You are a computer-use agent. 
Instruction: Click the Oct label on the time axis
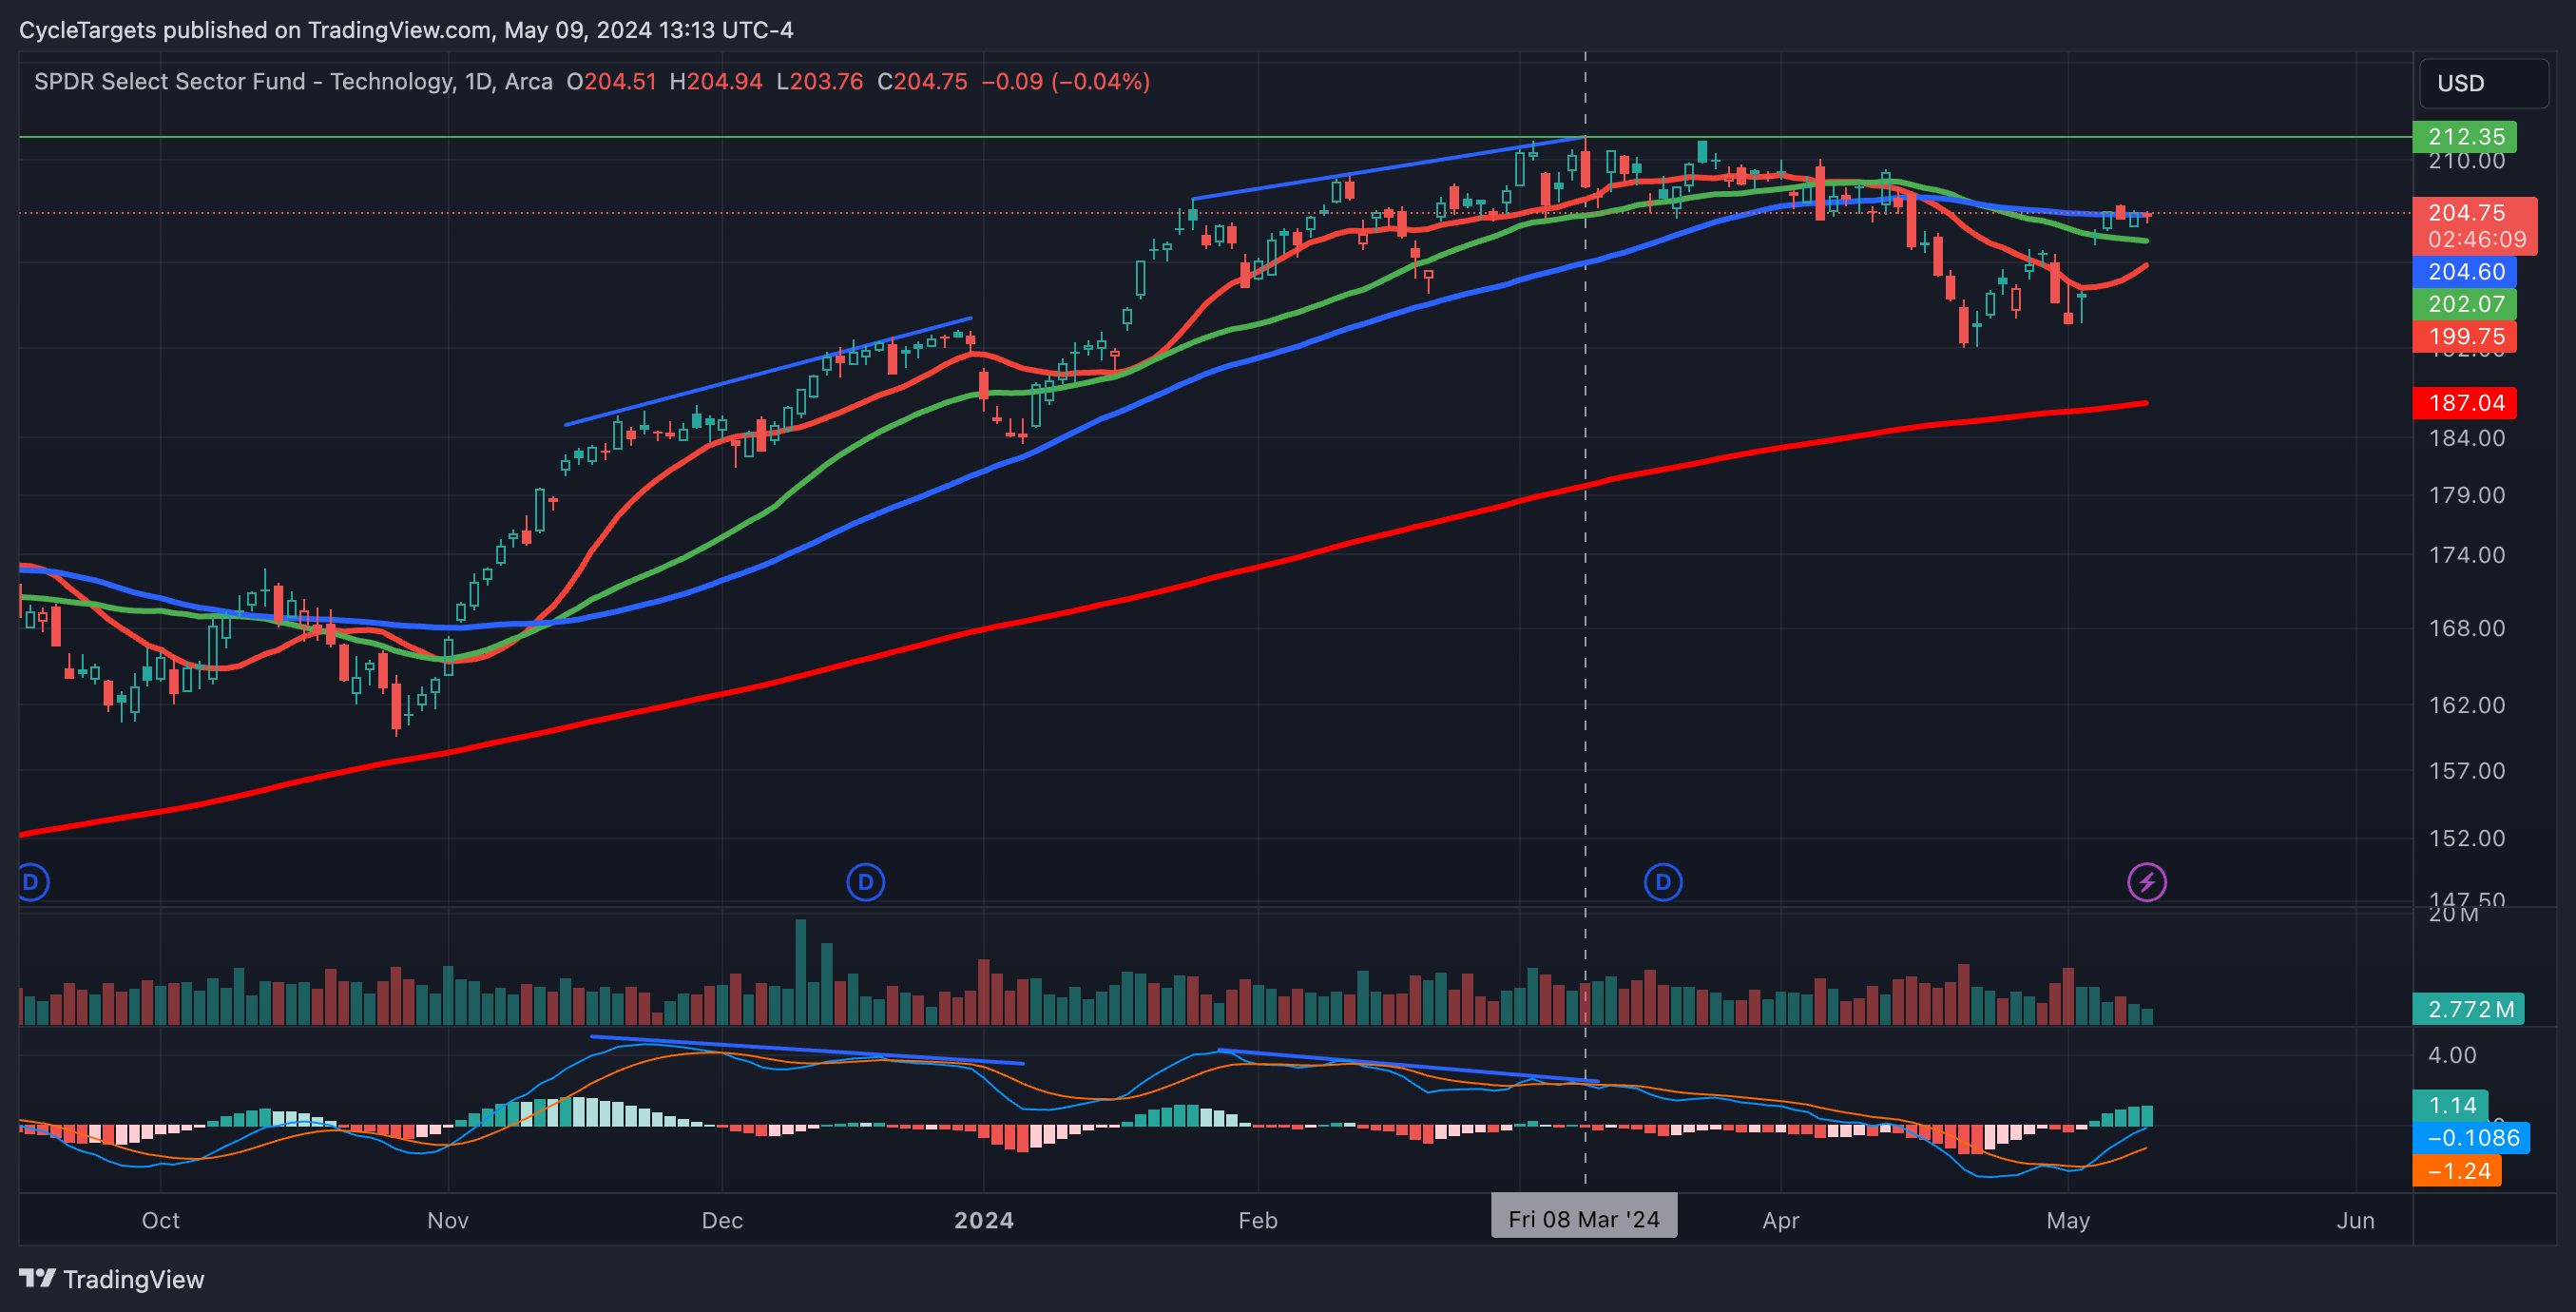pos(160,1220)
